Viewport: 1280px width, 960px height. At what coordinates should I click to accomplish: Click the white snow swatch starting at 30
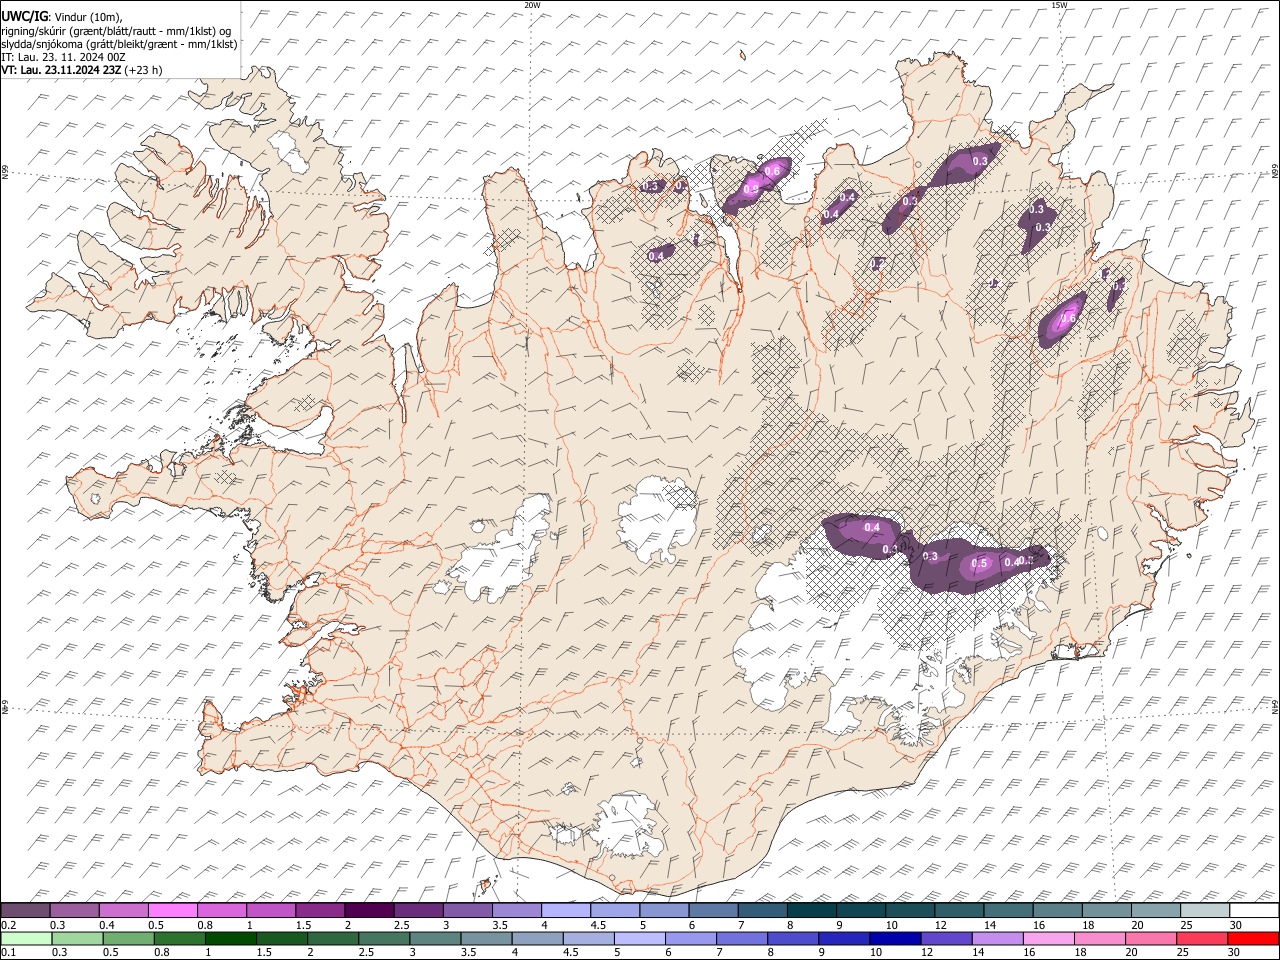point(1254,911)
